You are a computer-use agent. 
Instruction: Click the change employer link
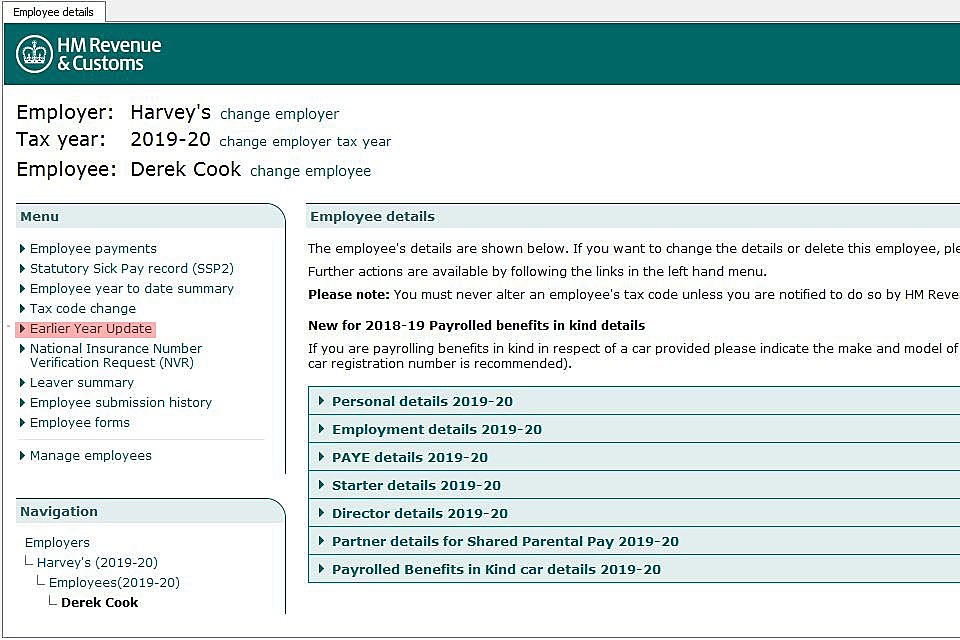coord(279,114)
